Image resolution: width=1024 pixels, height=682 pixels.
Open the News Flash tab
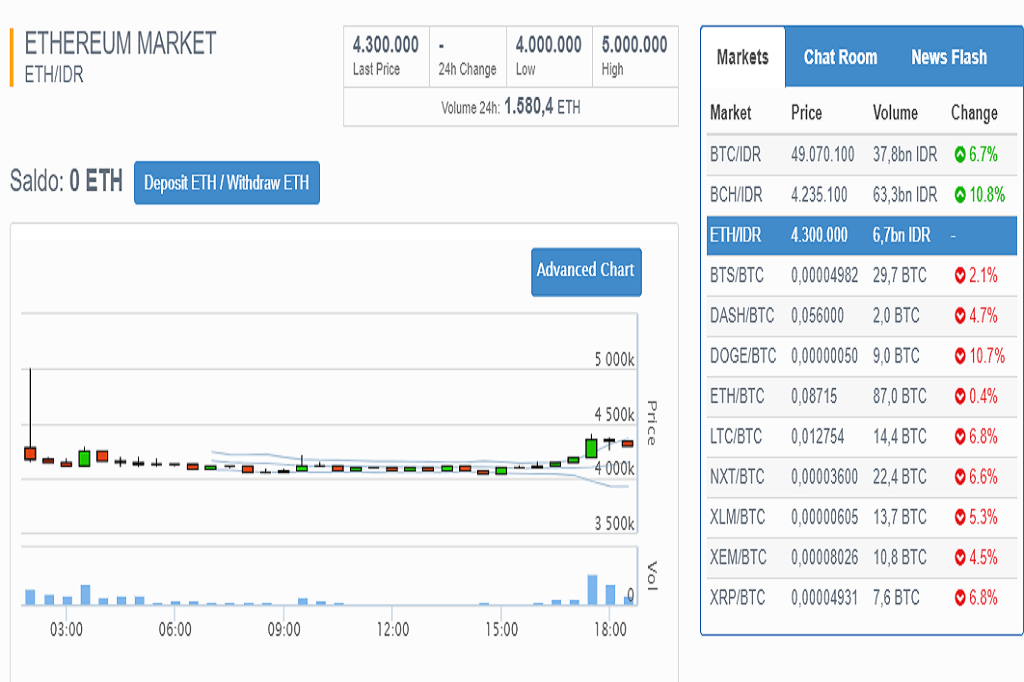[x=949, y=57]
